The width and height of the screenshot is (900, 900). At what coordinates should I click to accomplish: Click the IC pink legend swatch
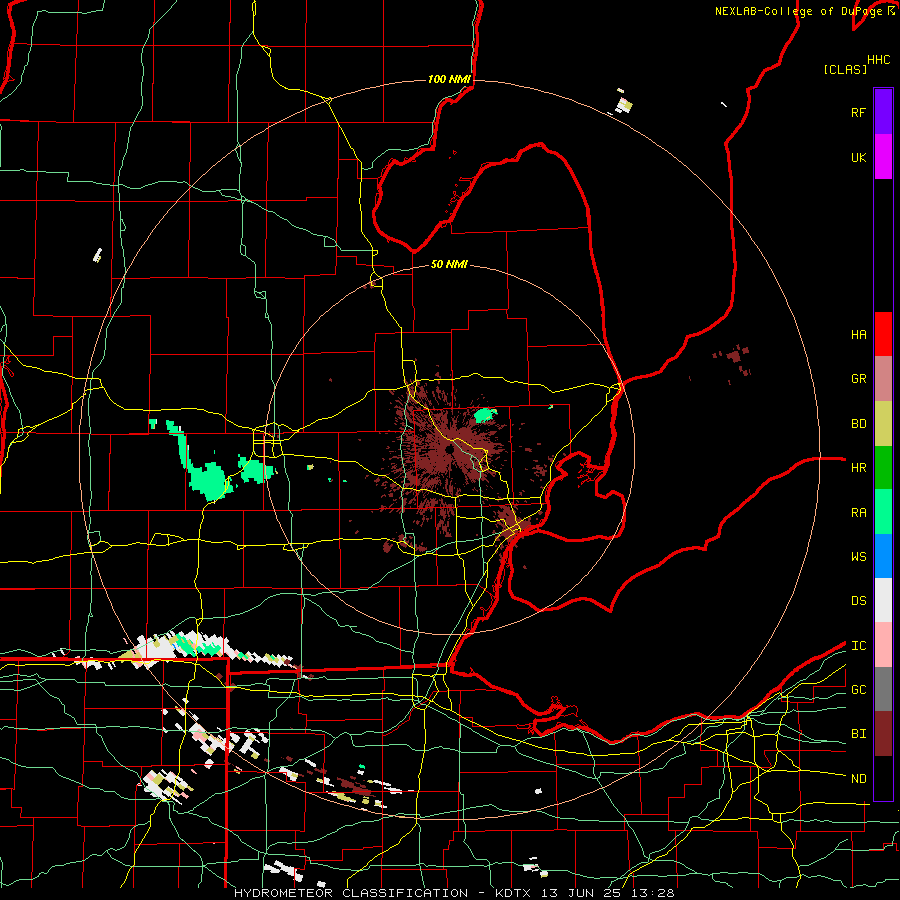pyautogui.click(x=883, y=645)
